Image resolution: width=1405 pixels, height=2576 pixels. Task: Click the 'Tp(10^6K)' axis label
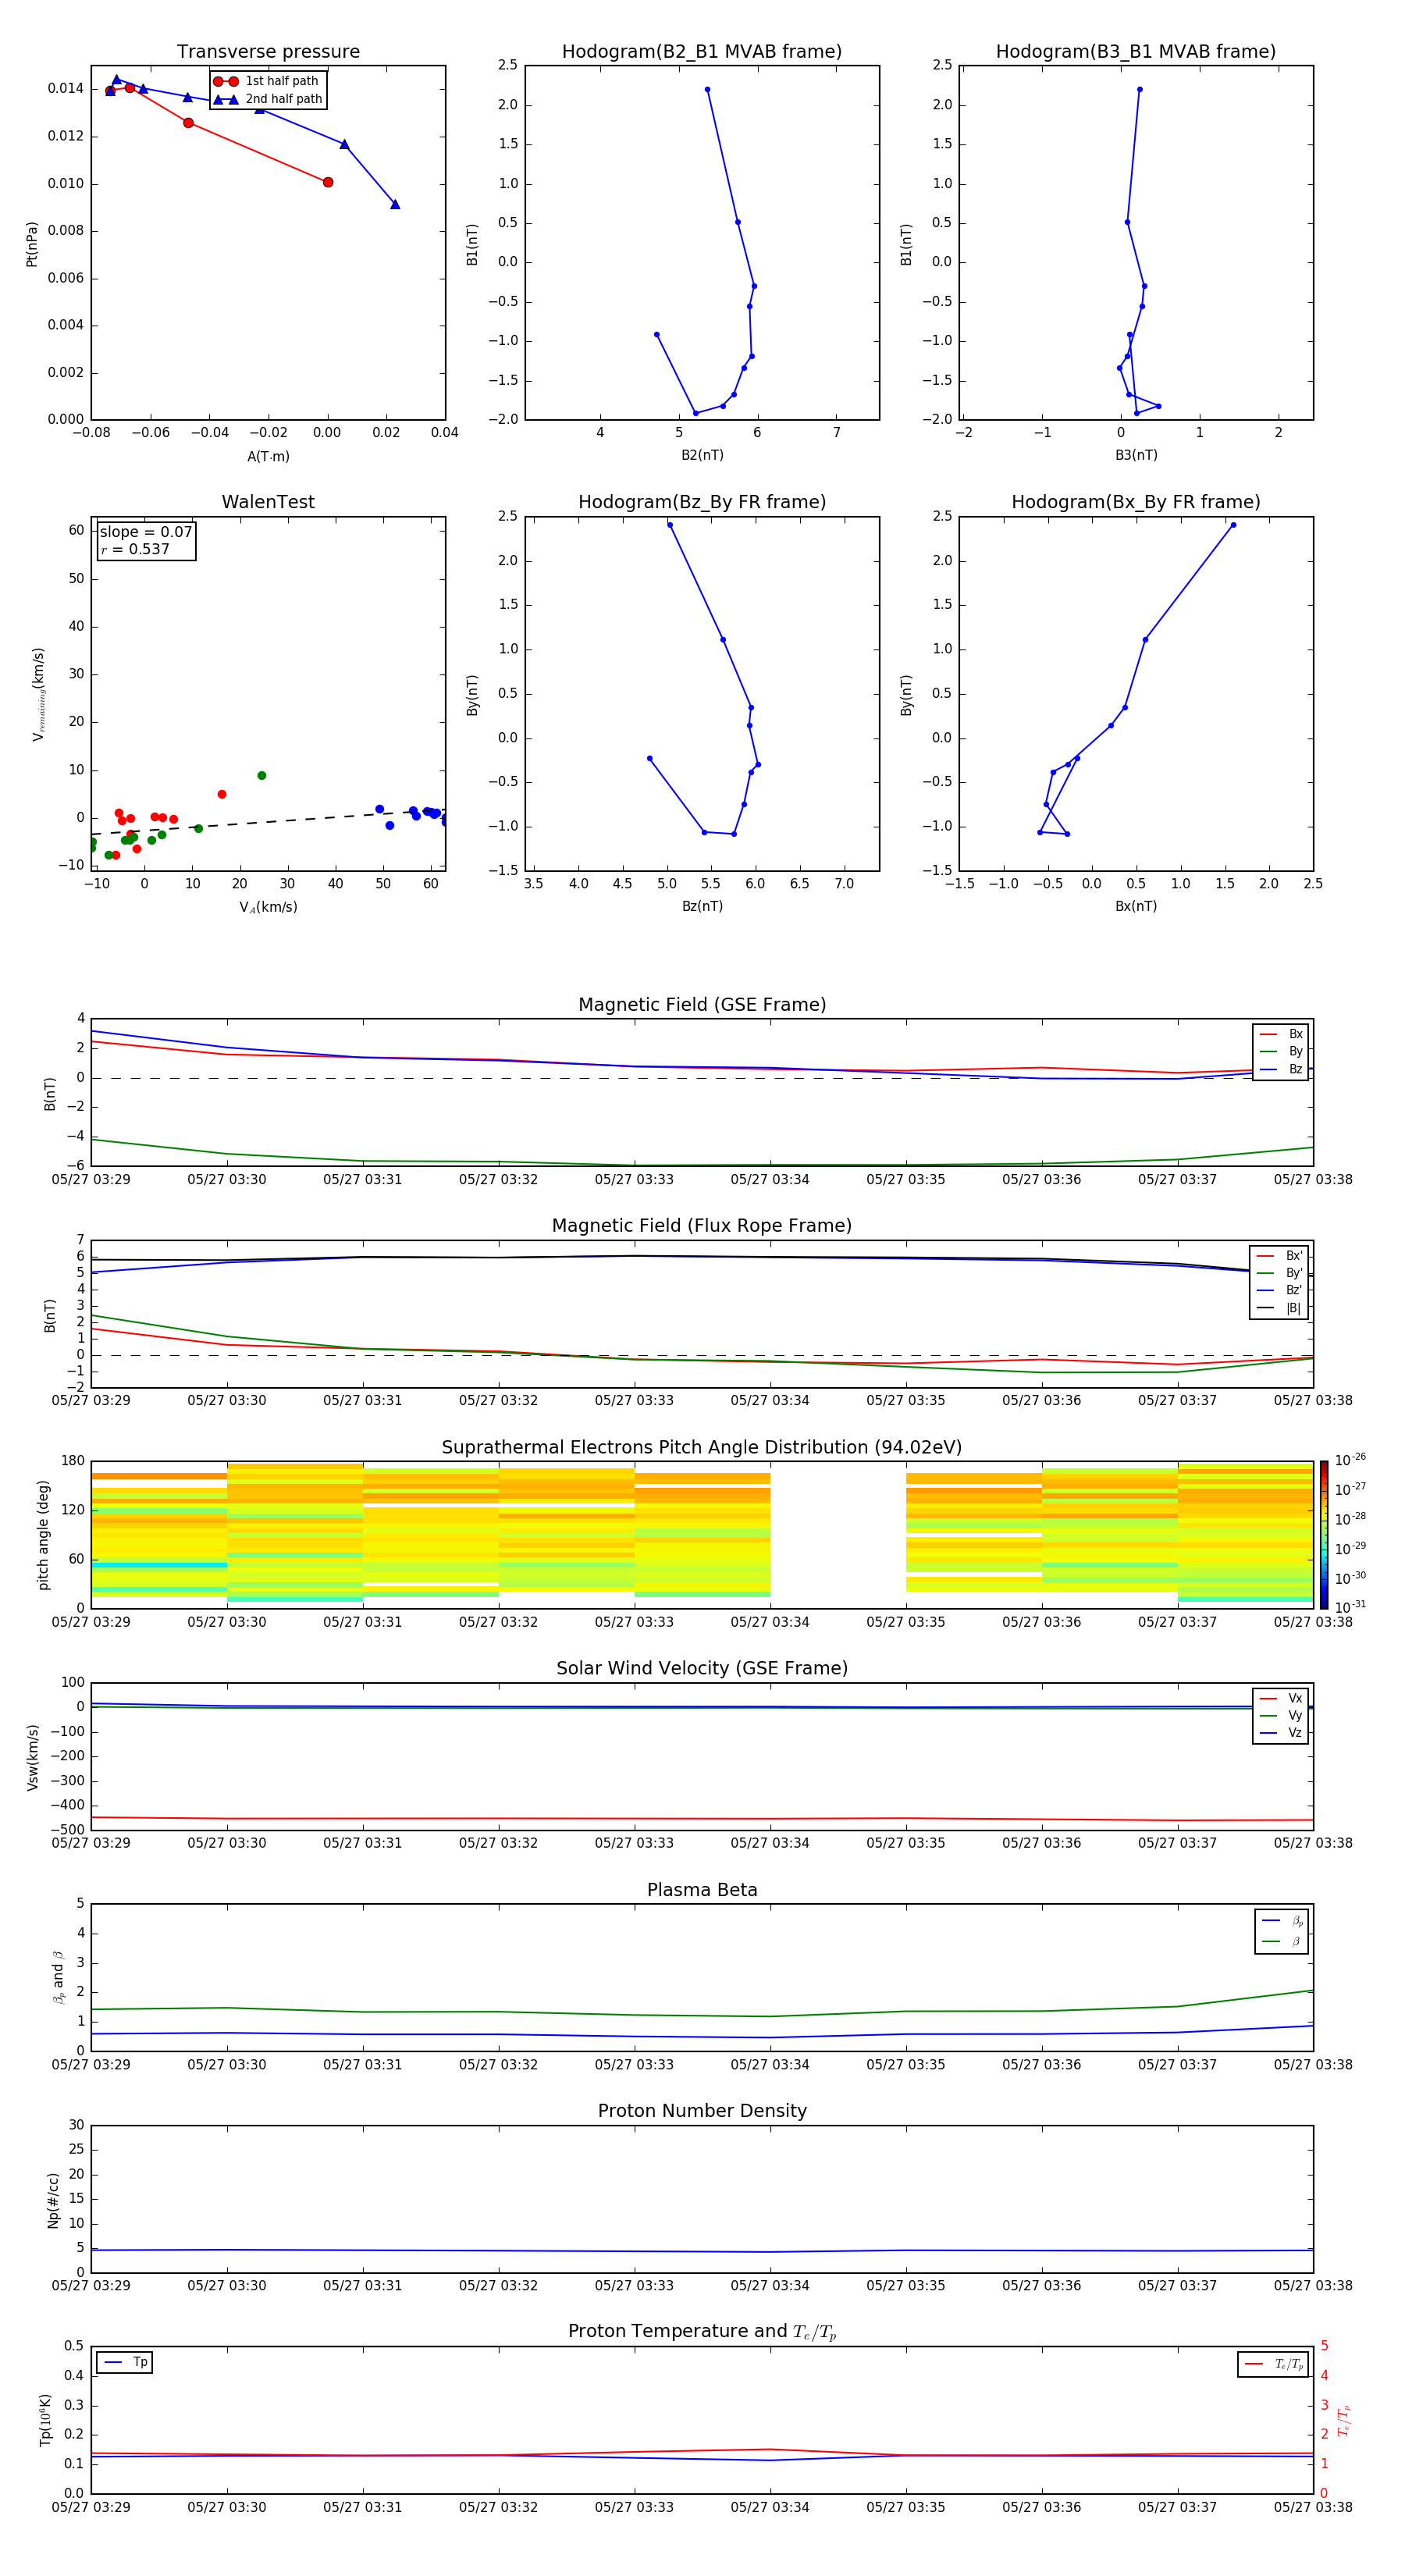click(x=45, y=2420)
